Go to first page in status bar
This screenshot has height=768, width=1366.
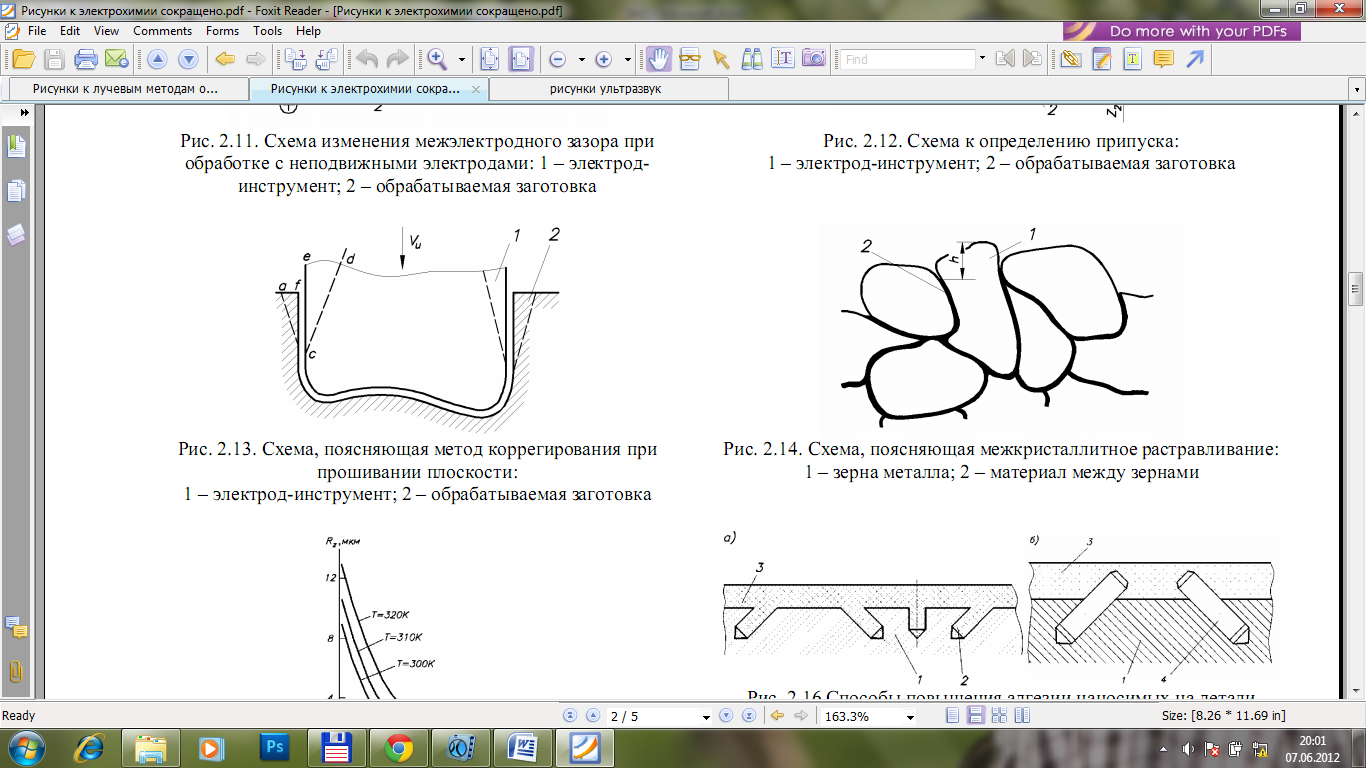coord(571,716)
